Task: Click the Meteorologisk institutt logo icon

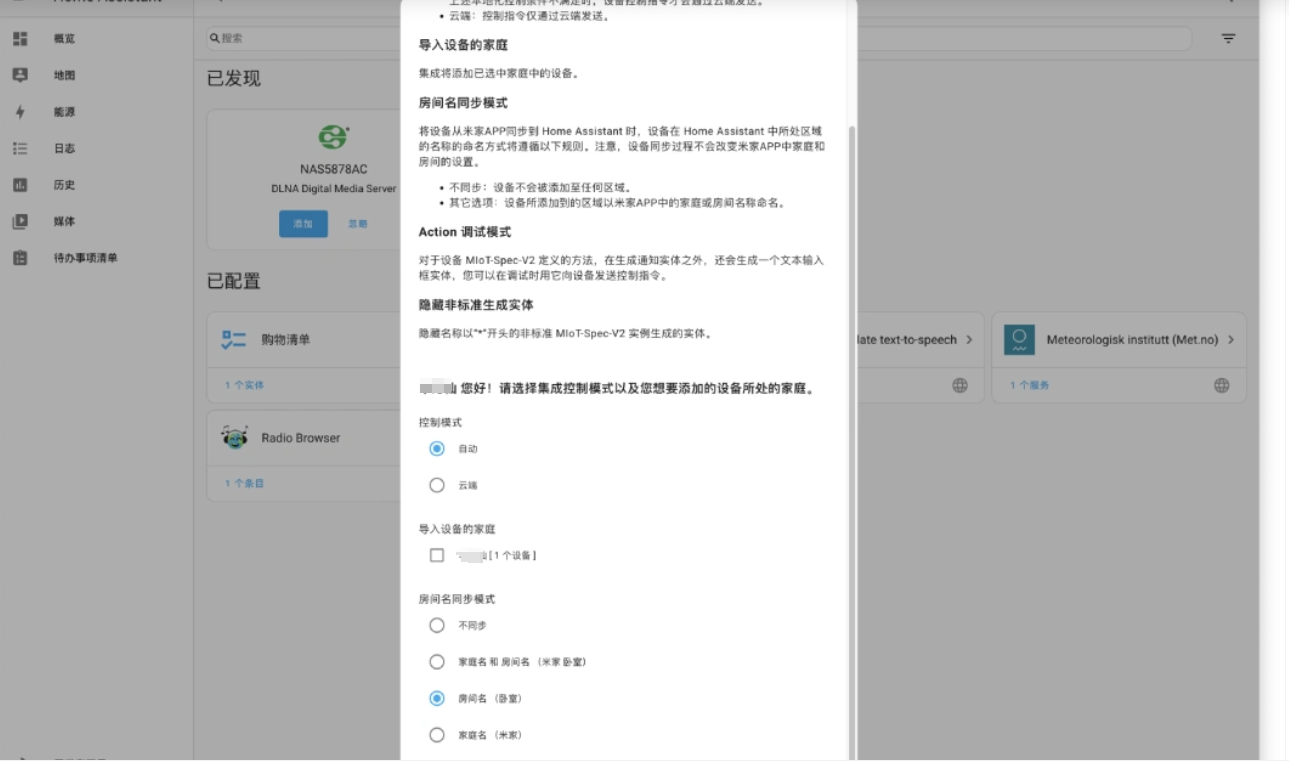Action: pos(1018,340)
